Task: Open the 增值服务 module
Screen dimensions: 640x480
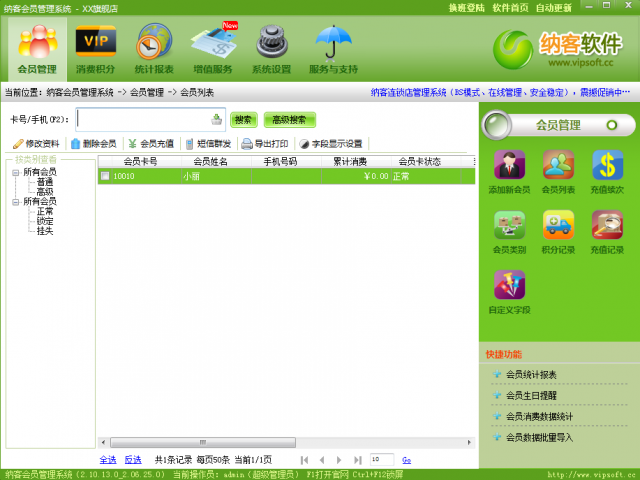Action: coord(213,49)
